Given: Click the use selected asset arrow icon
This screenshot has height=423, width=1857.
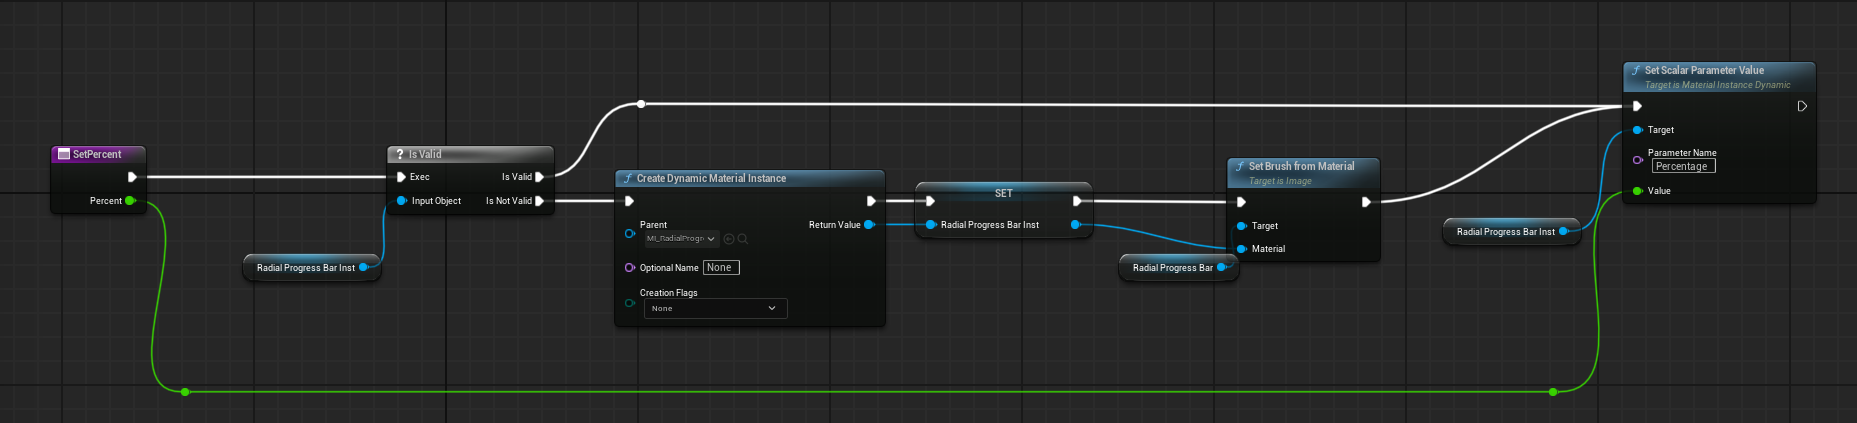Looking at the screenshot, I should click(728, 239).
